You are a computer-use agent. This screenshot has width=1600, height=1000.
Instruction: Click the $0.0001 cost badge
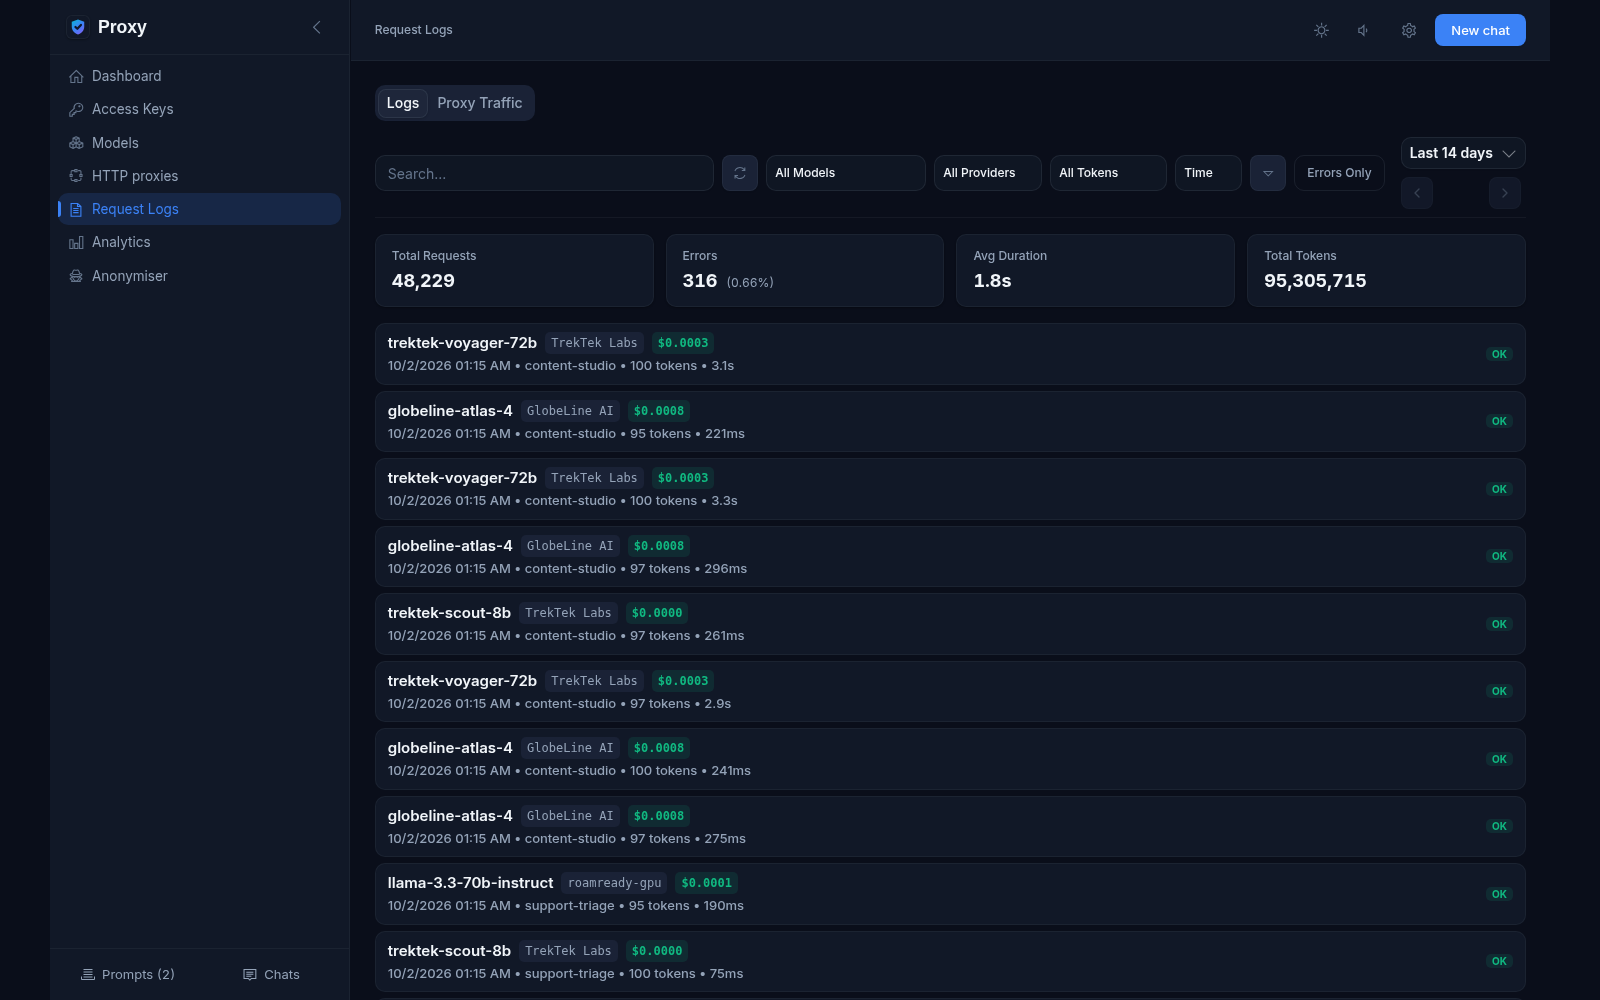[707, 883]
